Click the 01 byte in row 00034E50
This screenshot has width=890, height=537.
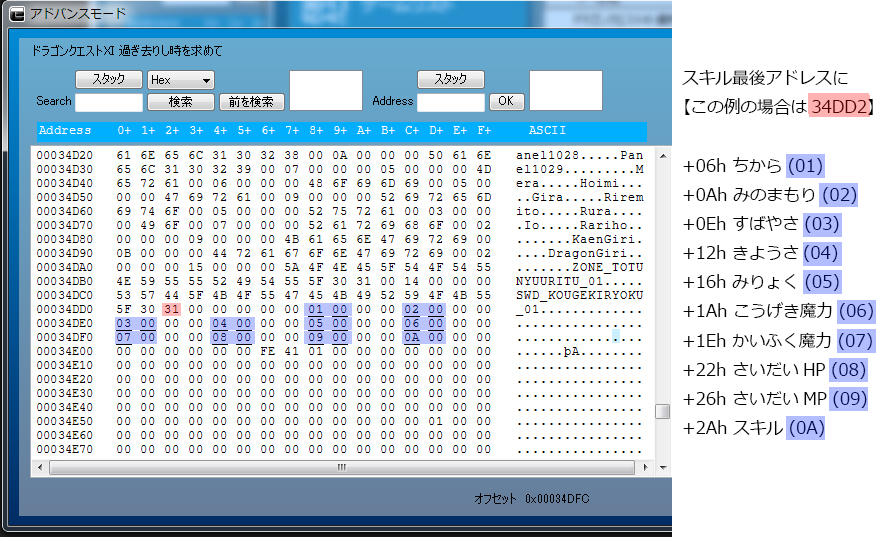(x=436, y=421)
